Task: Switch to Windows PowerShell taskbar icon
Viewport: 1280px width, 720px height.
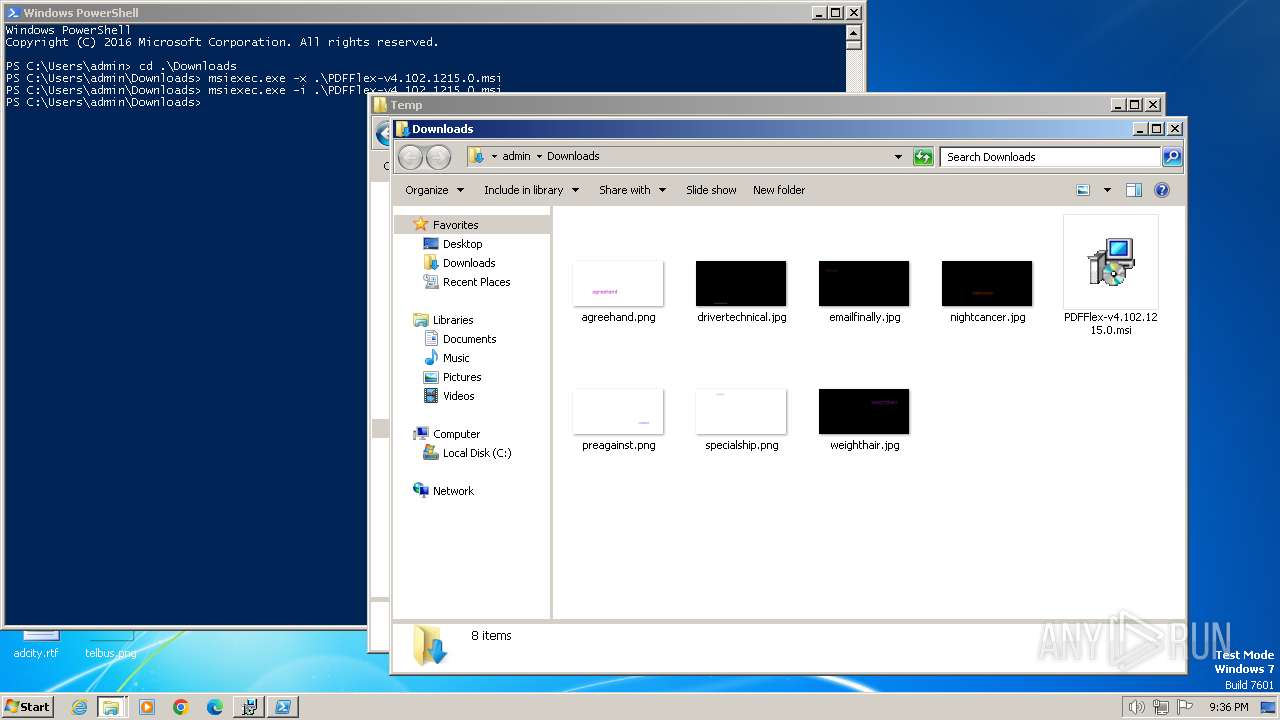Action: (x=283, y=707)
